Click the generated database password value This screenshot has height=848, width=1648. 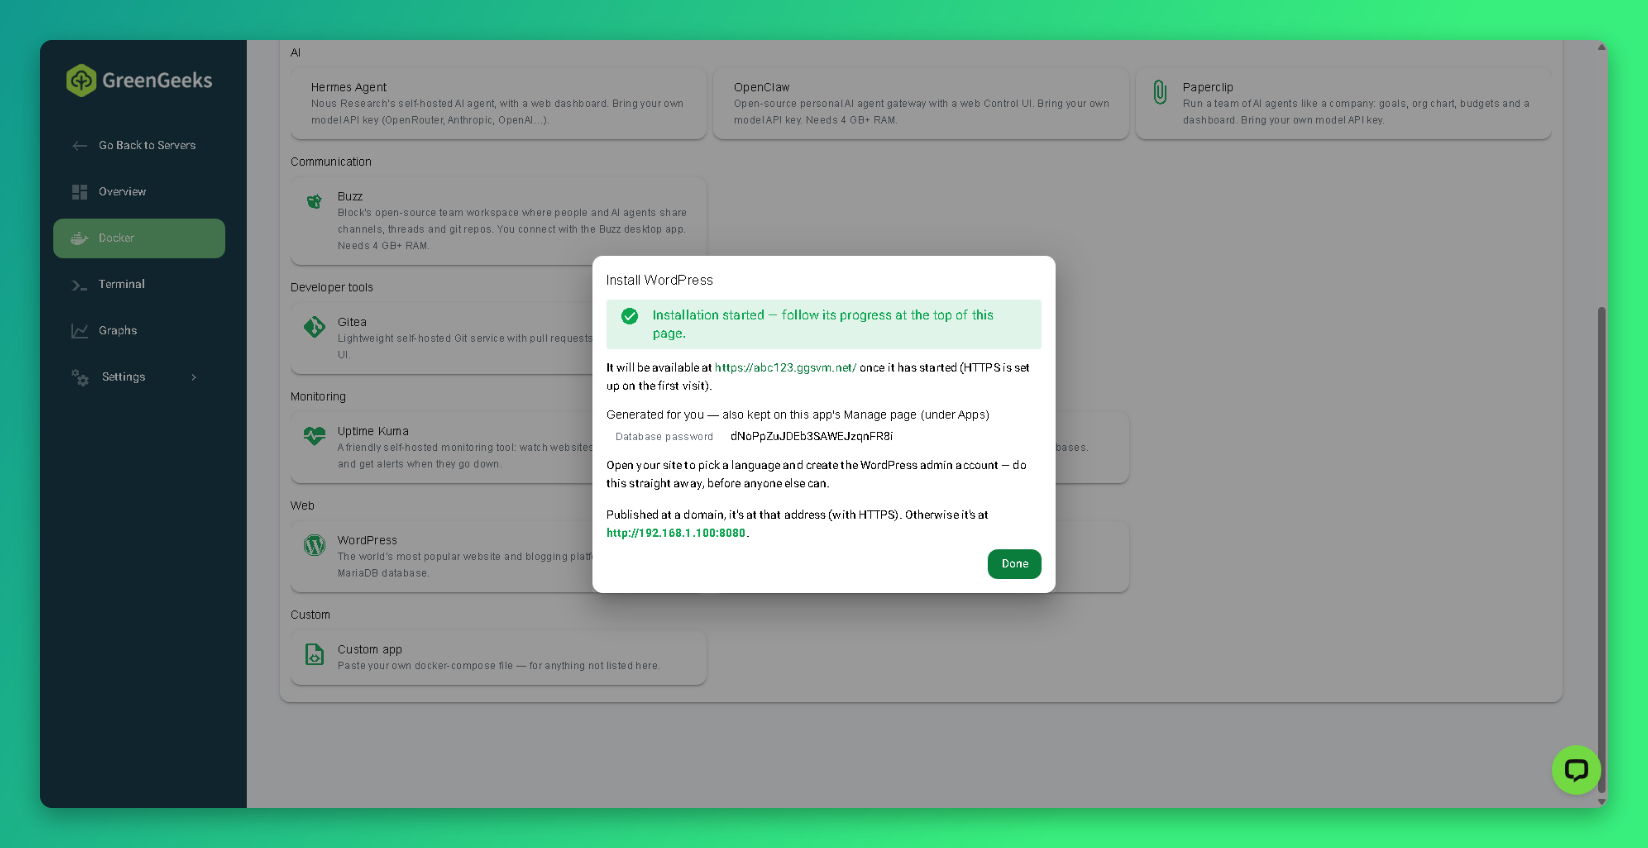click(x=811, y=437)
